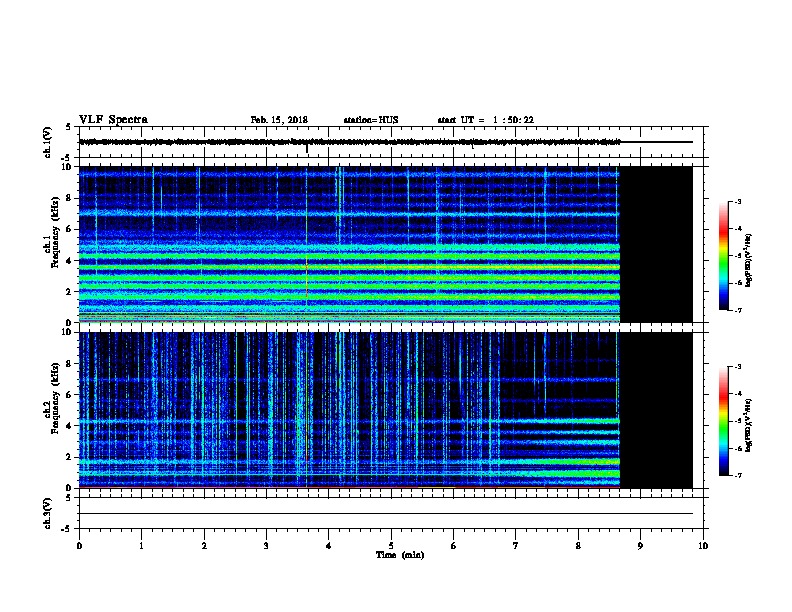
Task: Click time axis tick label "5"
Action: pyautogui.click(x=391, y=546)
